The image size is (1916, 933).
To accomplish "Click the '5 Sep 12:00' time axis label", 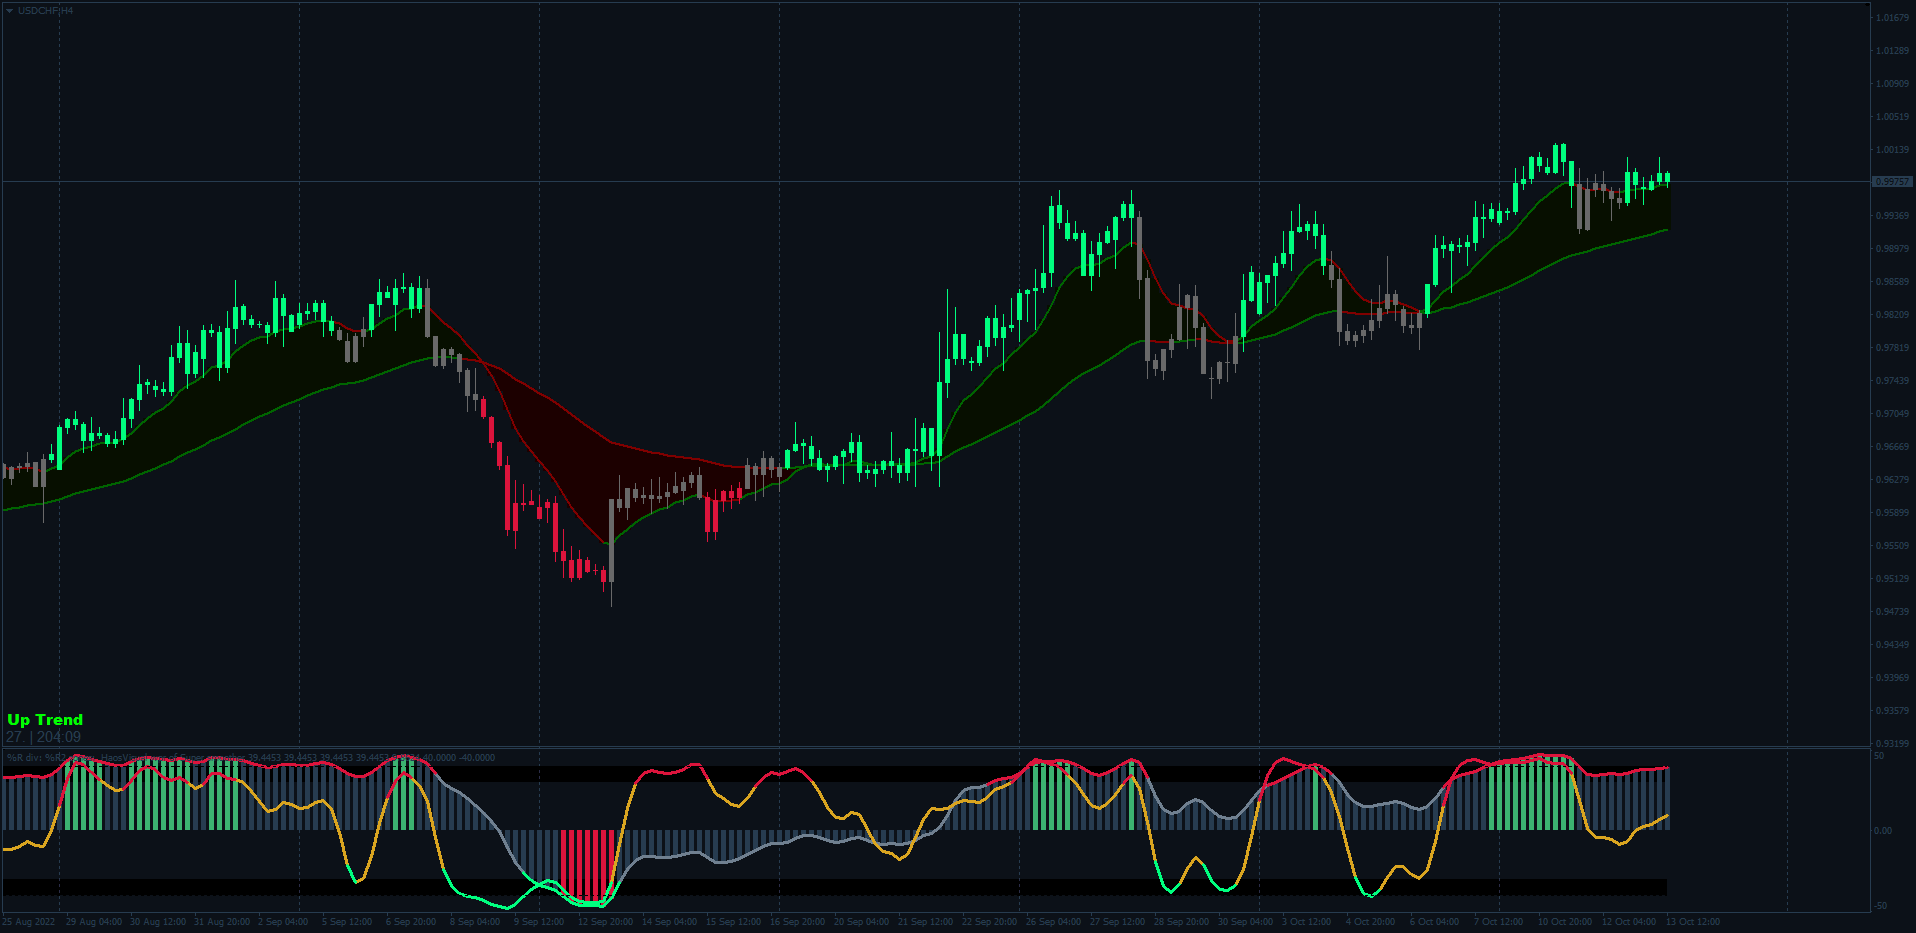I will 347,922.
